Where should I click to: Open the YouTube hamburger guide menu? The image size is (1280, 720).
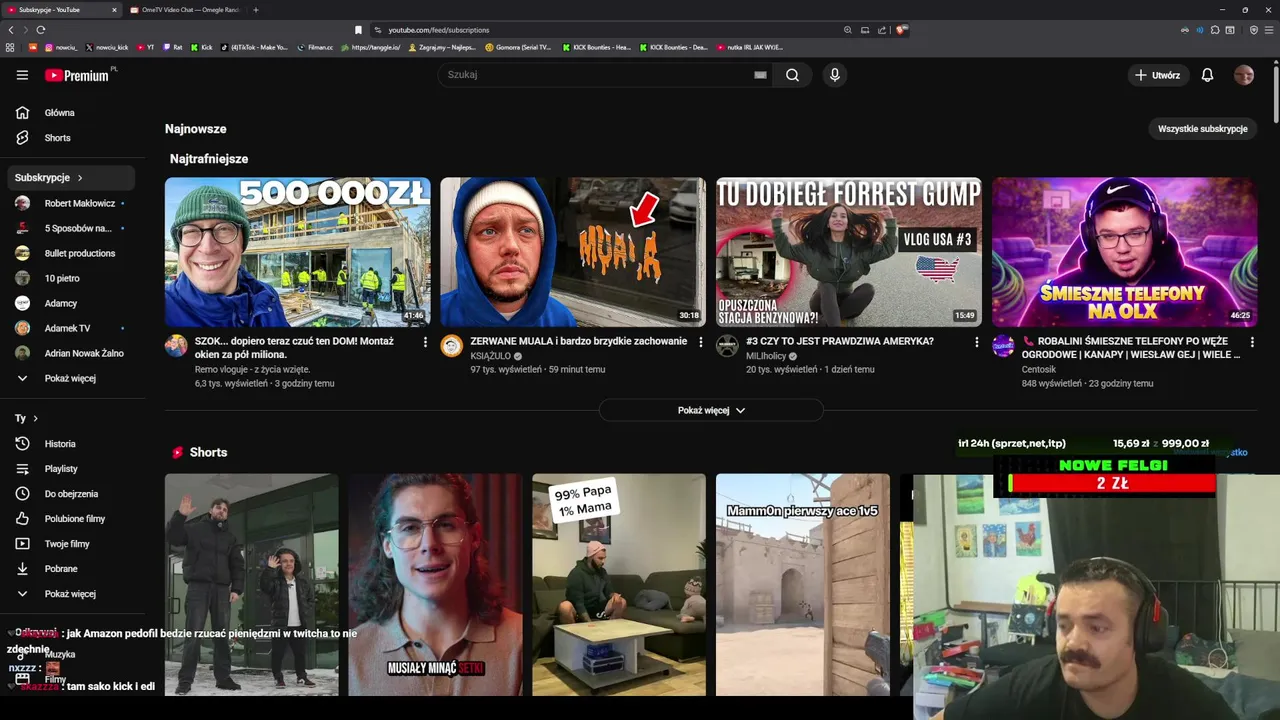pos(22,75)
